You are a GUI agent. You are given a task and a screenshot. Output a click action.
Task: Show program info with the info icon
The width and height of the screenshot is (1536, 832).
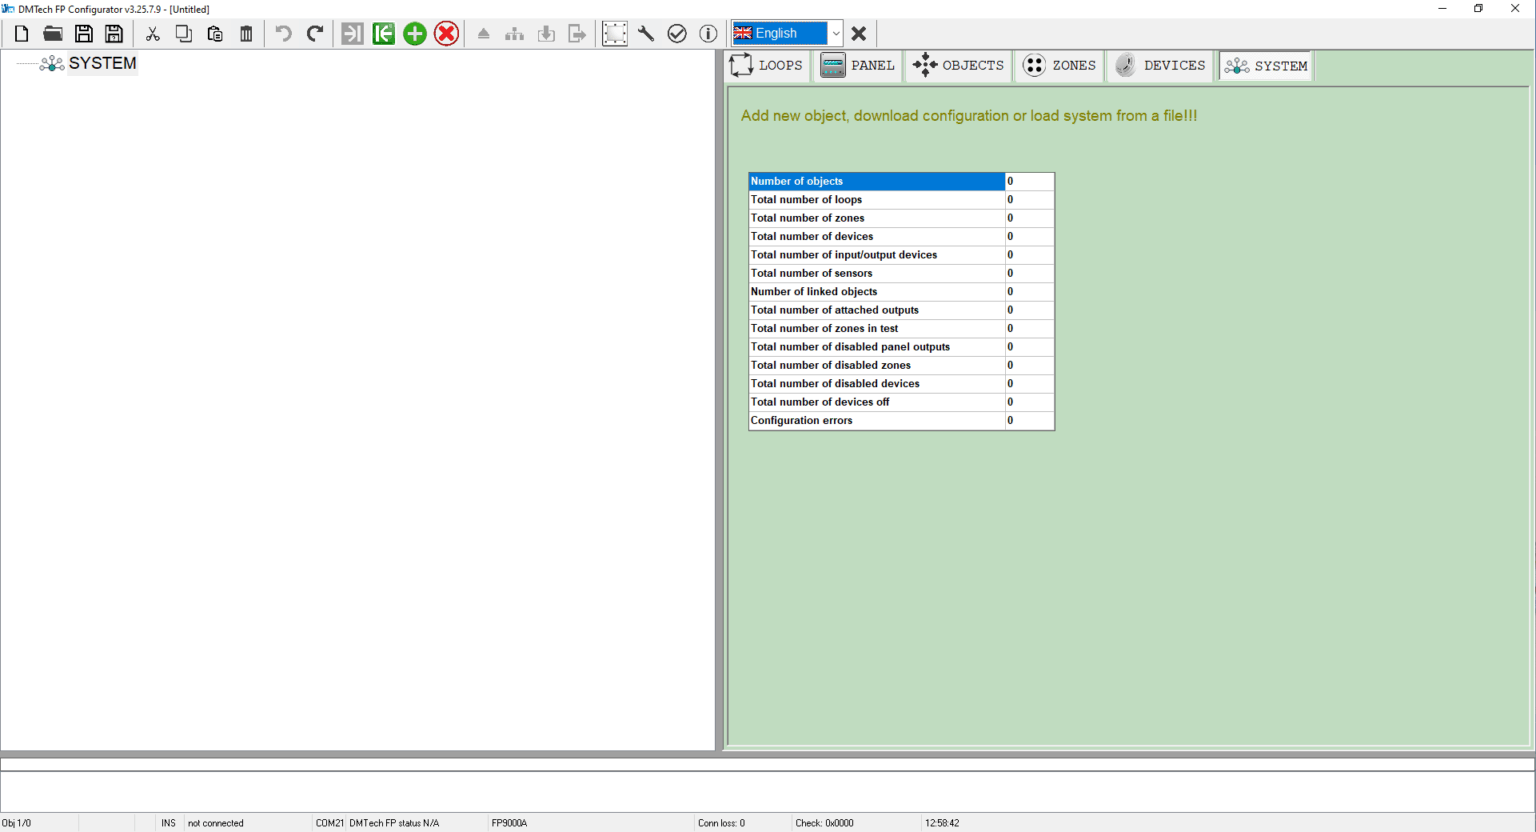[708, 33]
